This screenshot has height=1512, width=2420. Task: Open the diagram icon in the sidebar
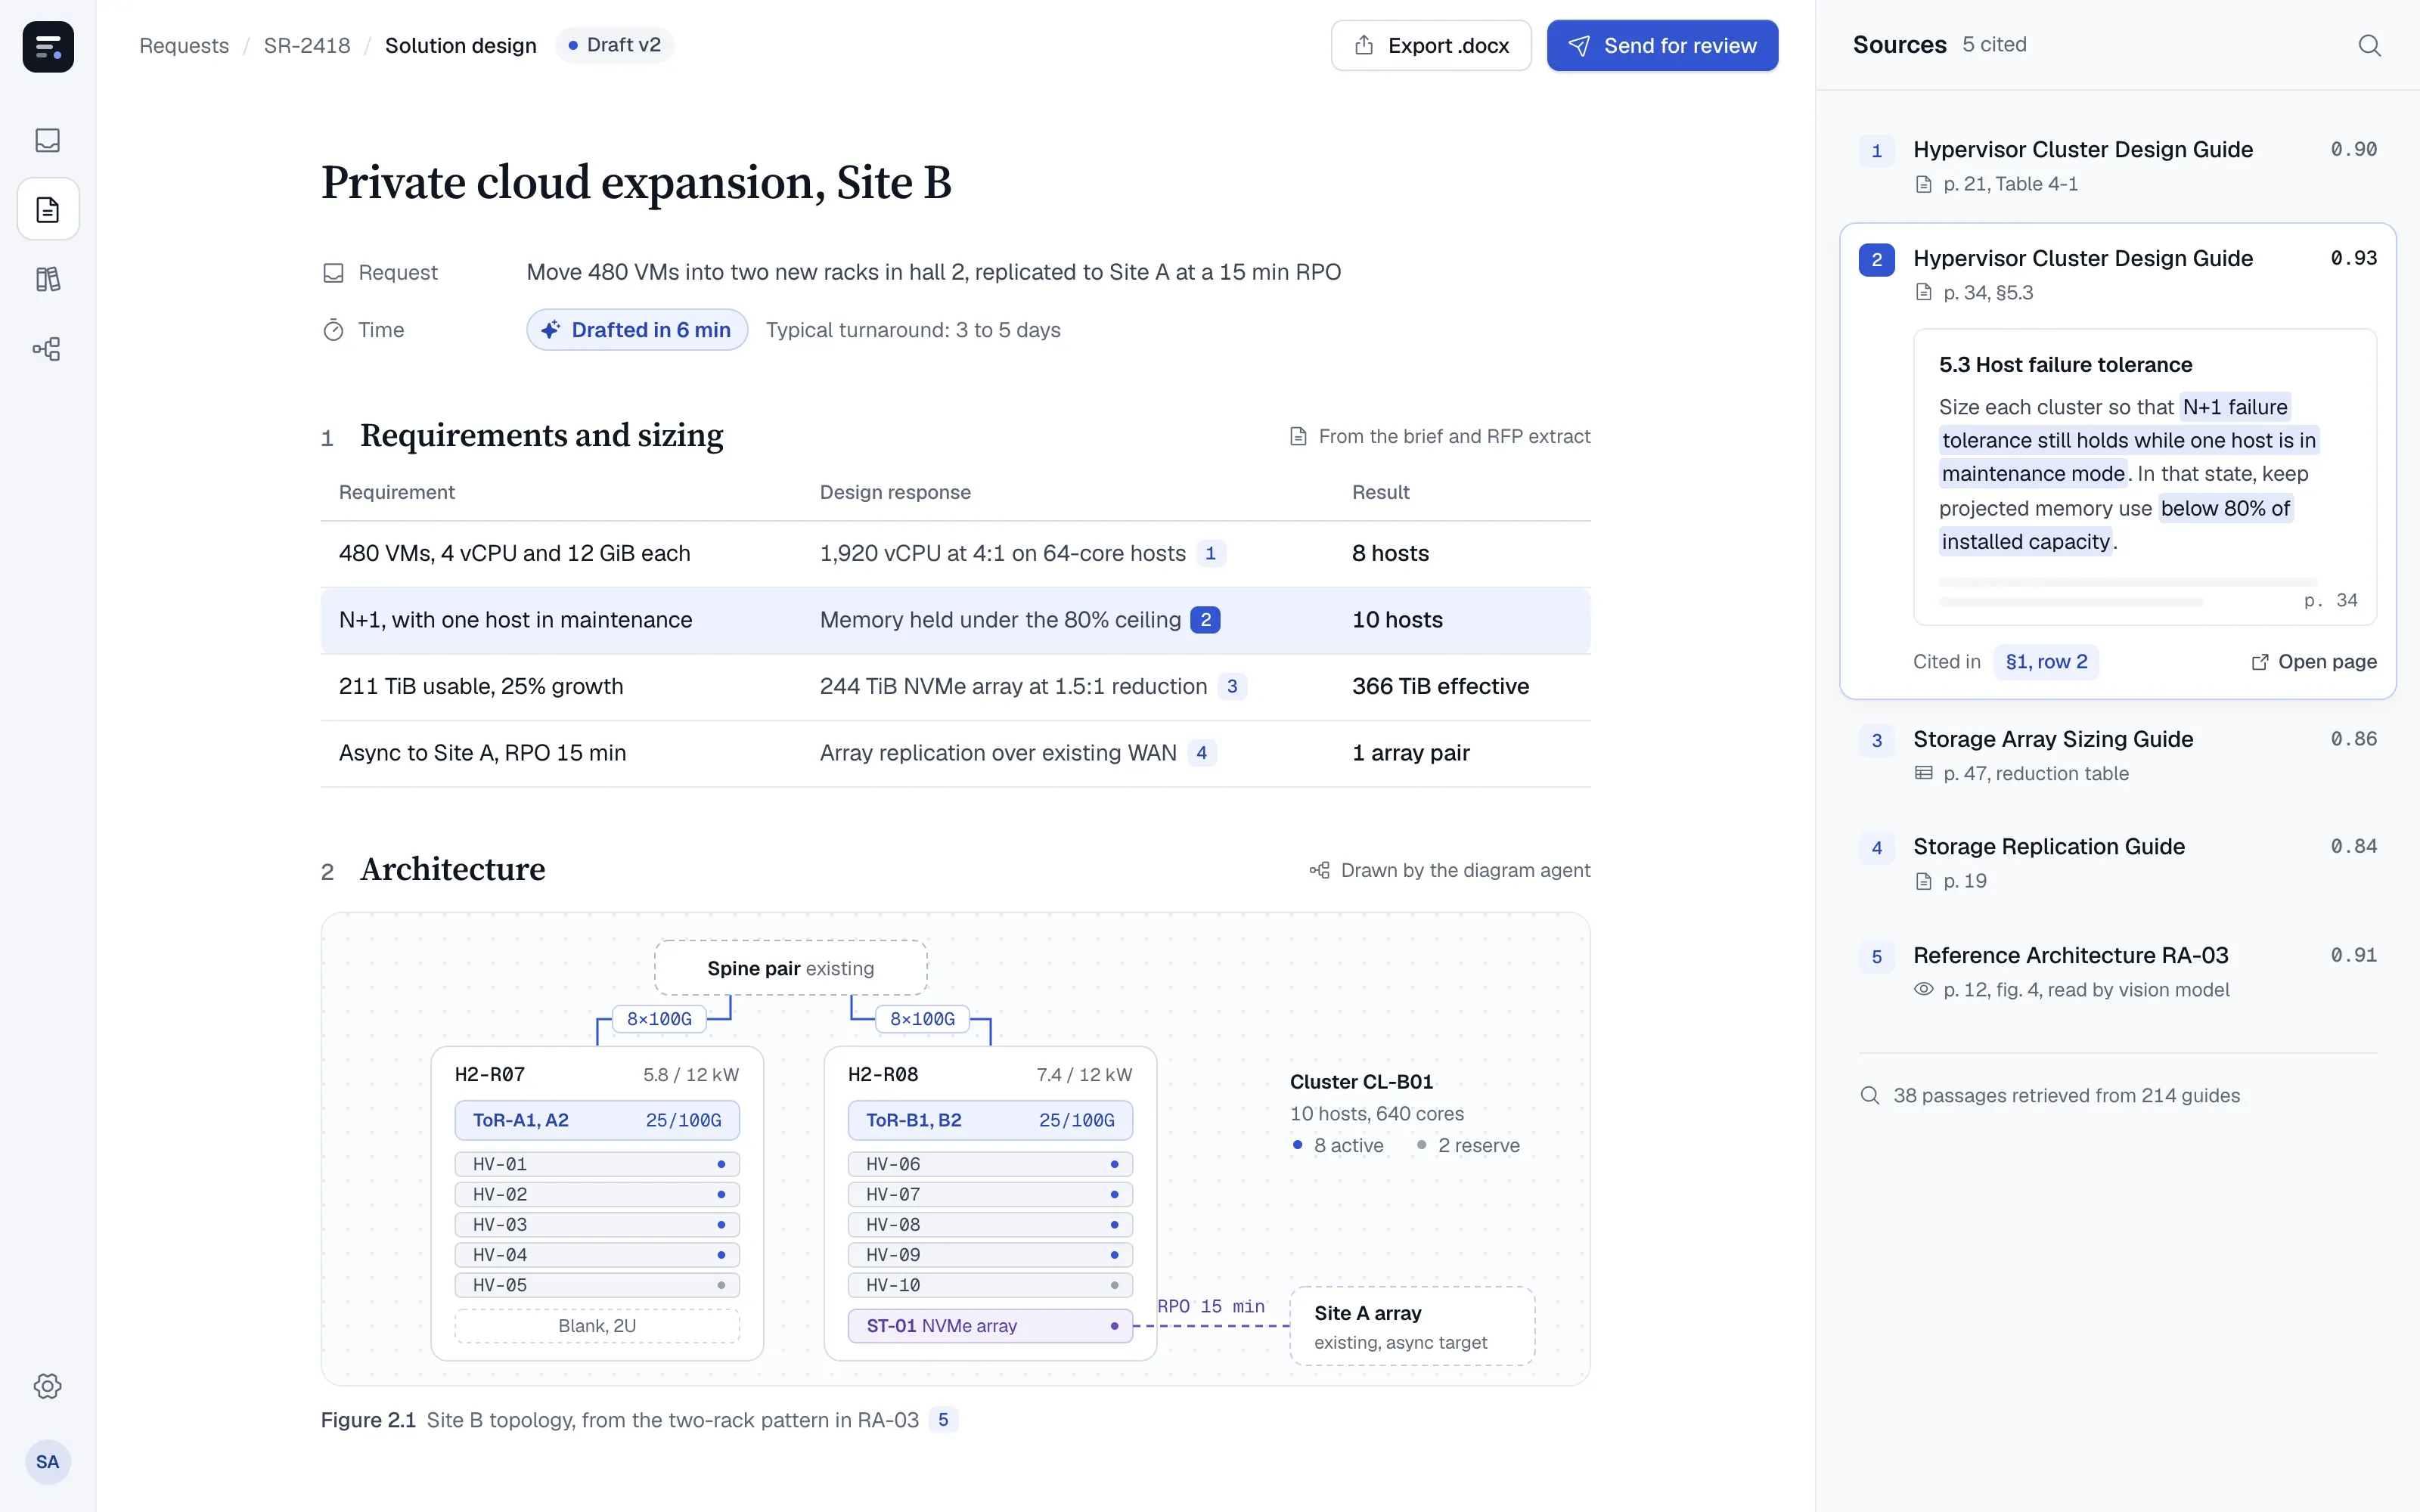point(48,349)
